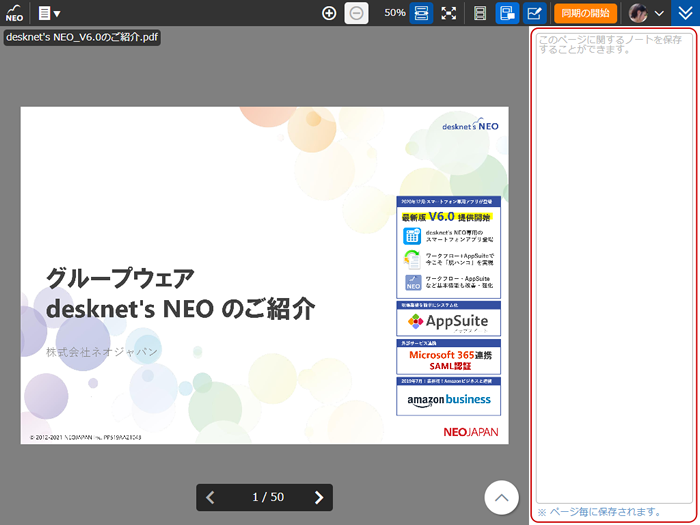
Task: Click the 50% zoom level text
Action: (395, 13)
